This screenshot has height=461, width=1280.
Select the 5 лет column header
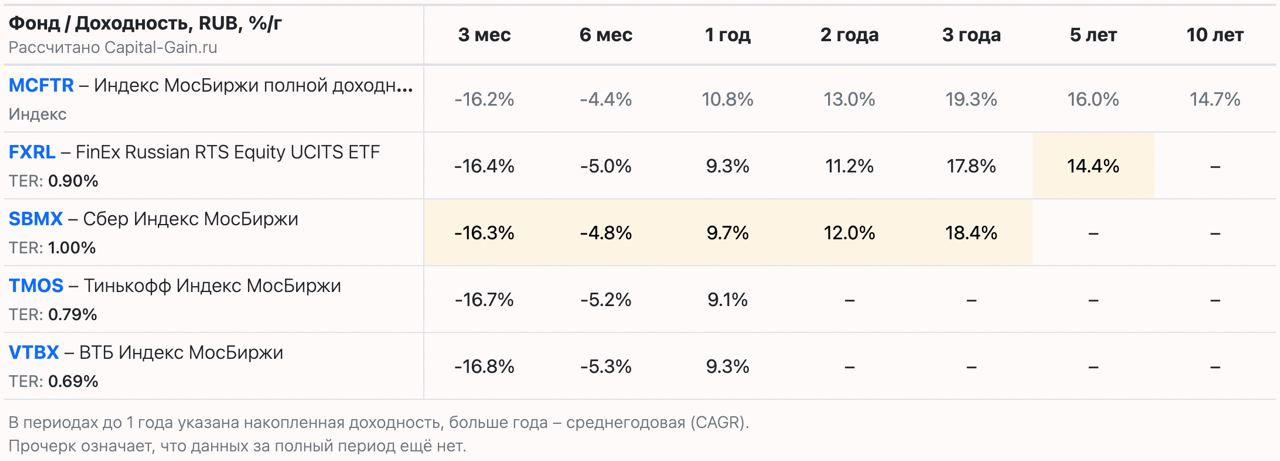(1093, 35)
